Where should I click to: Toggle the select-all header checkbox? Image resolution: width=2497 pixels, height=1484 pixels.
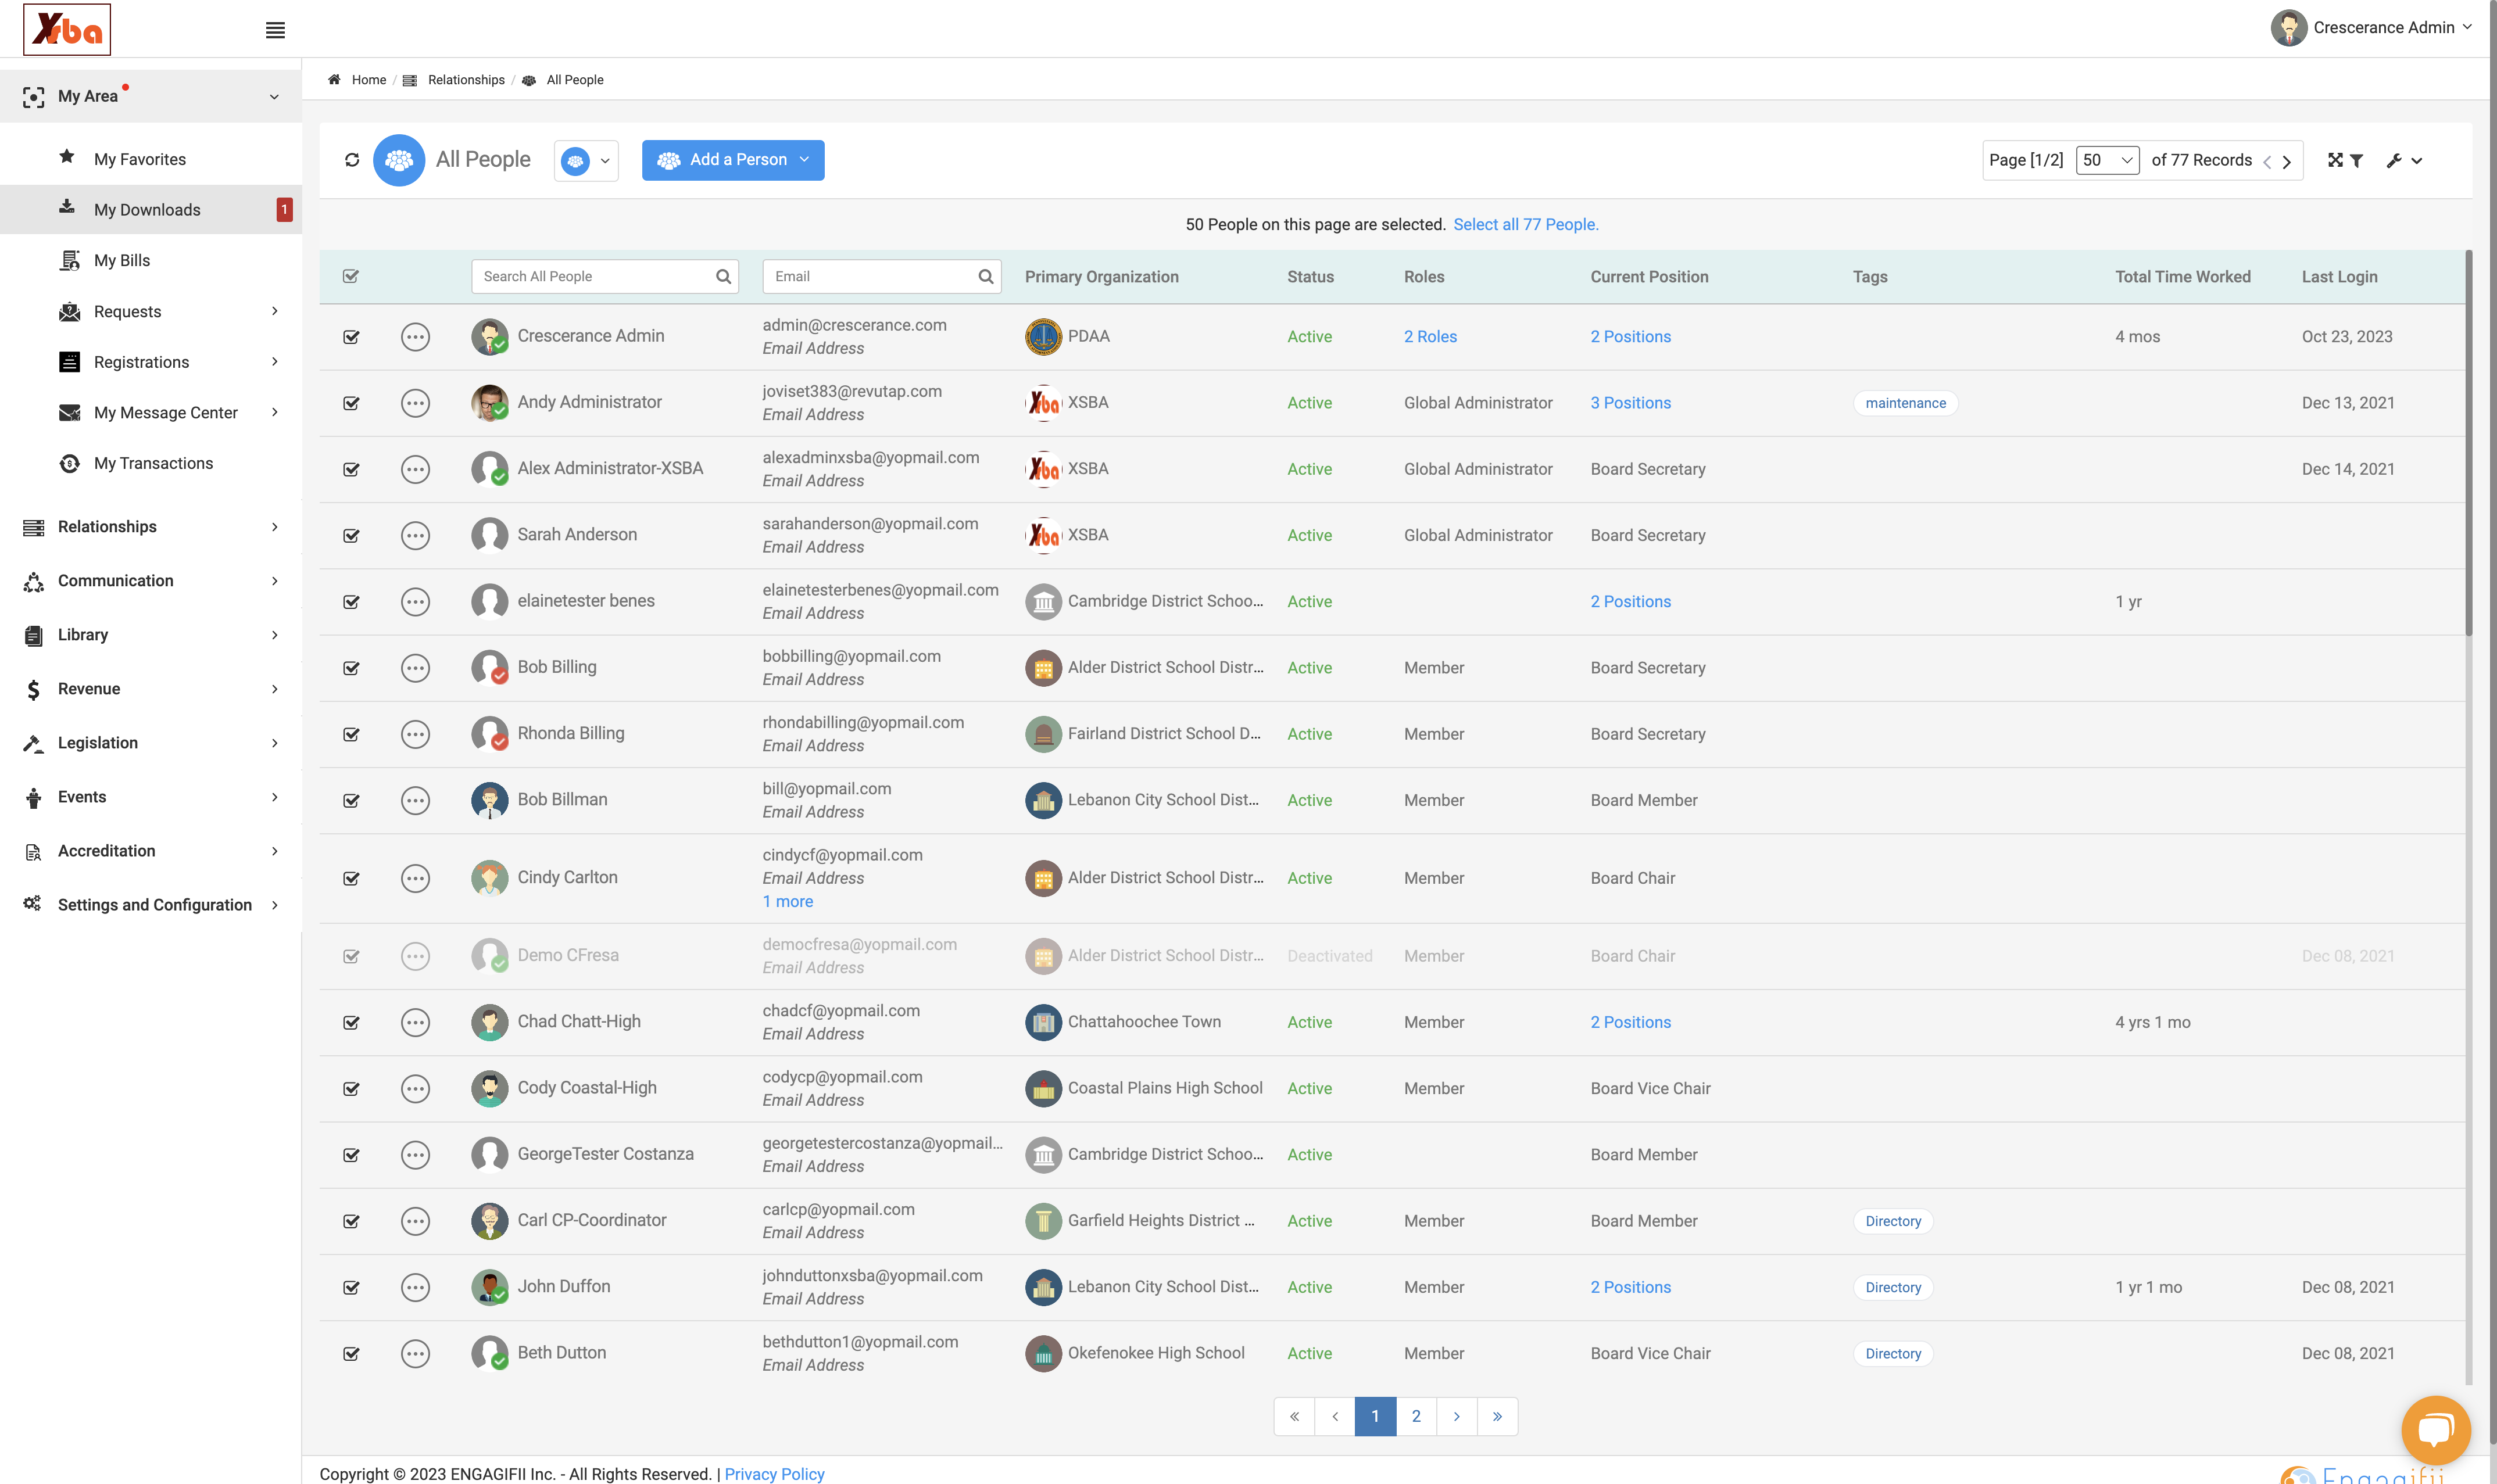coord(351,276)
